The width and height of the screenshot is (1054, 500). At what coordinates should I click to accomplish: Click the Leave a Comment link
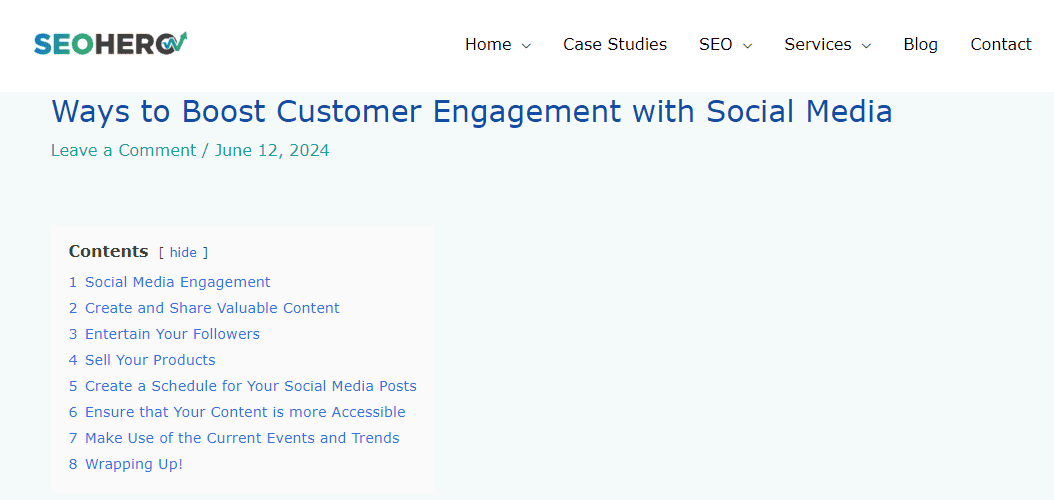pyautogui.click(x=124, y=150)
